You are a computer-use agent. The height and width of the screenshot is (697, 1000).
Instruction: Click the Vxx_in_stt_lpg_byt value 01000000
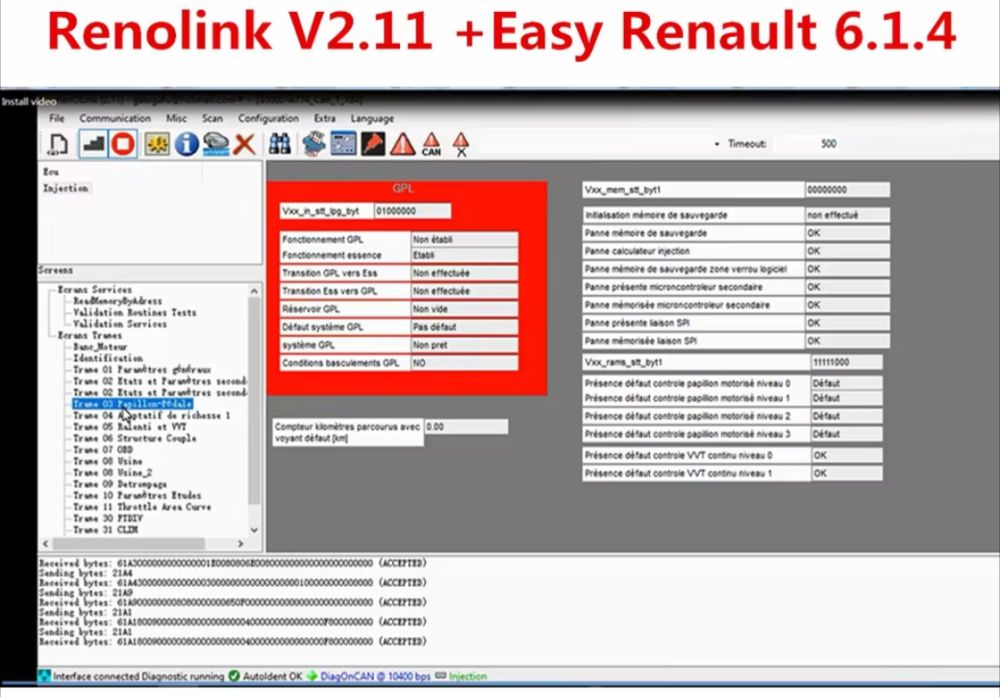pos(413,211)
